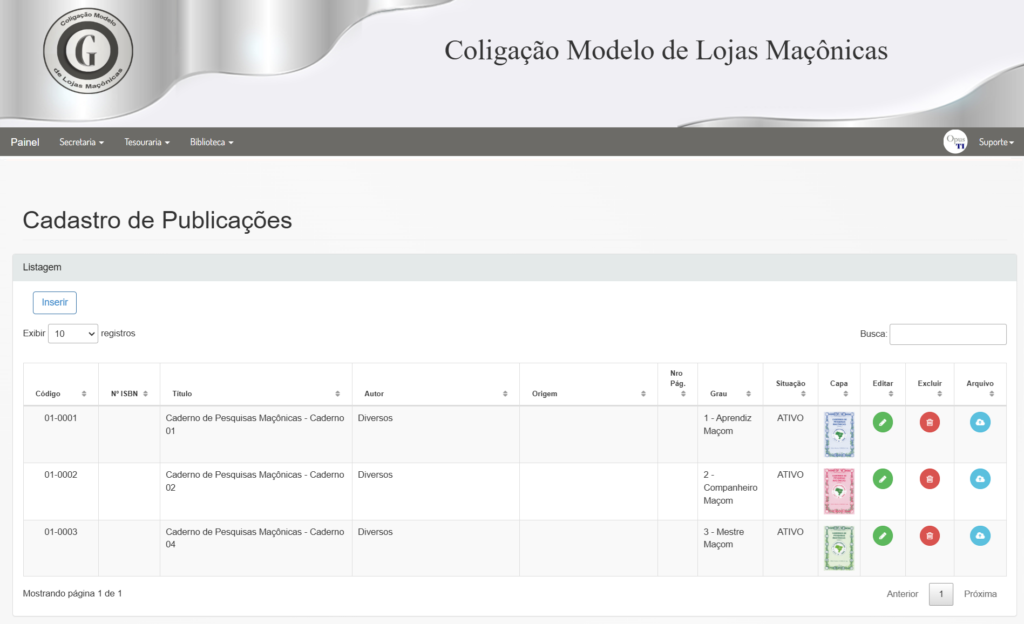
Task: Click inside the Busca search field
Action: point(947,334)
